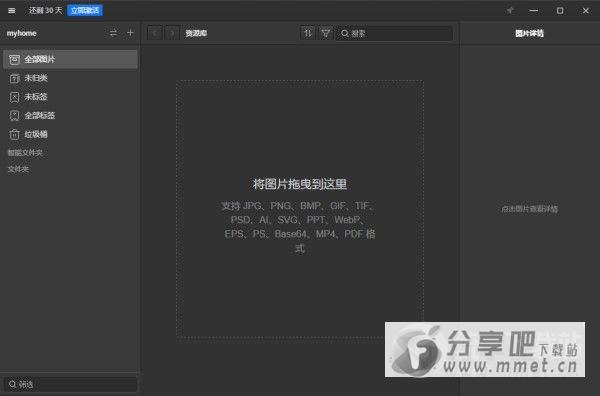Open the hamburger main menu
600x396 pixels.
click(x=11, y=11)
